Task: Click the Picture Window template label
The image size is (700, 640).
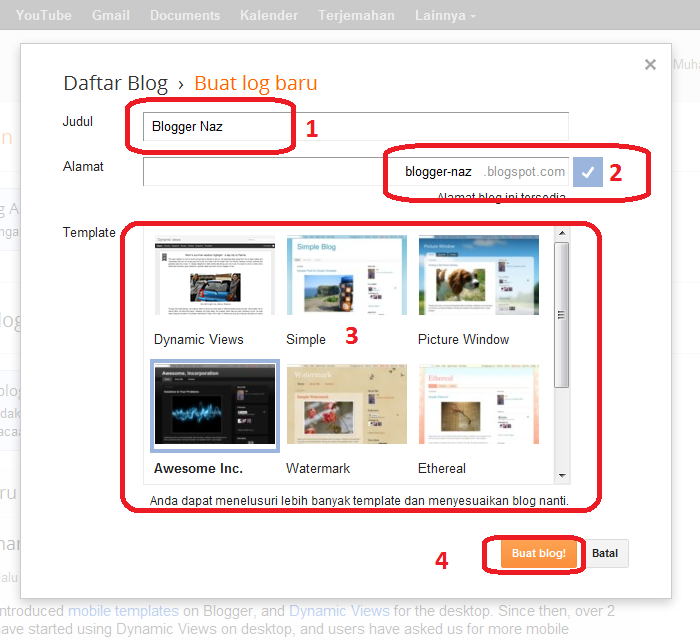Action: 463,340
